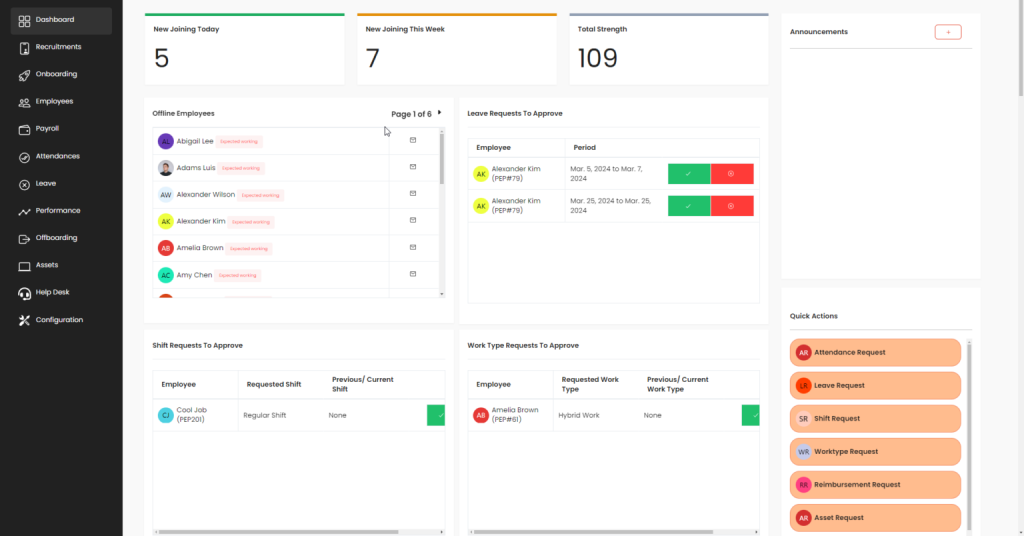Viewport: 1024px width, 536px height.
Task: Approve Alexander Kim's Mar. 5 leave request
Action: tap(689, 174)
